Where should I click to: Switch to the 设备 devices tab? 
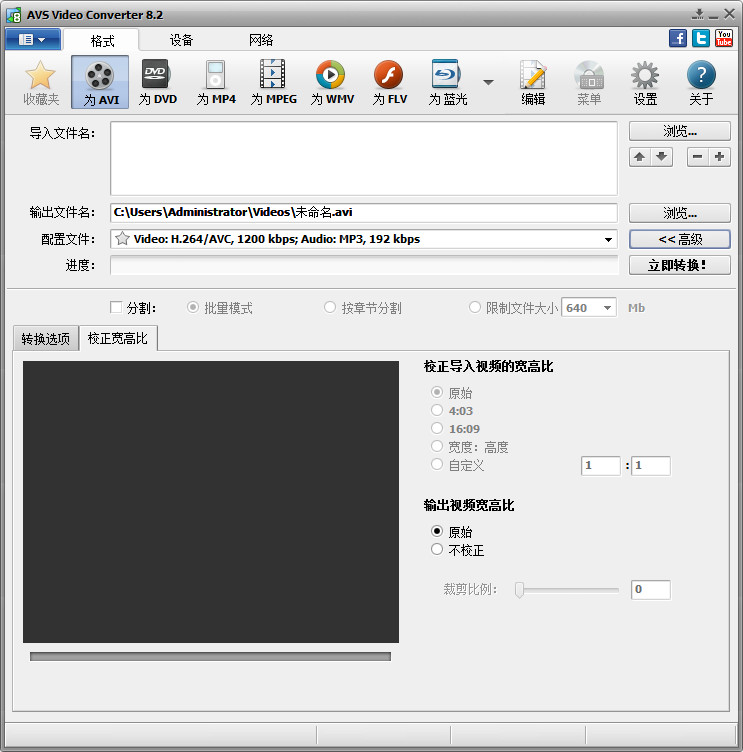click(x=181, y=40)
